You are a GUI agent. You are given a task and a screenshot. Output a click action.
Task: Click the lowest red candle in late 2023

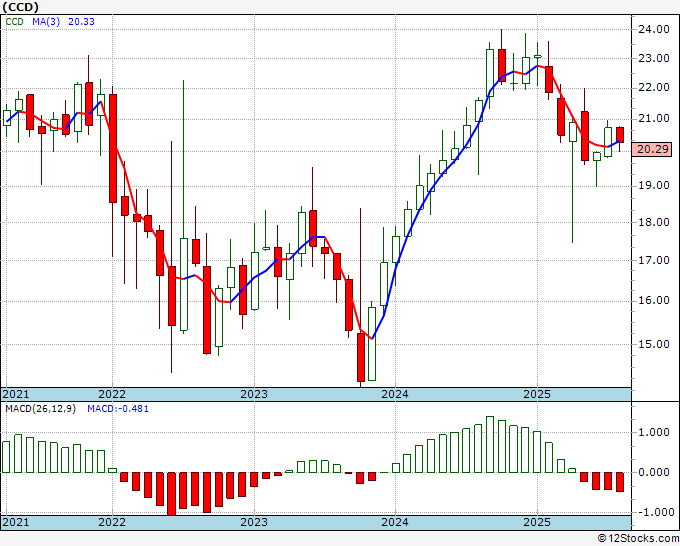(361, 357)
